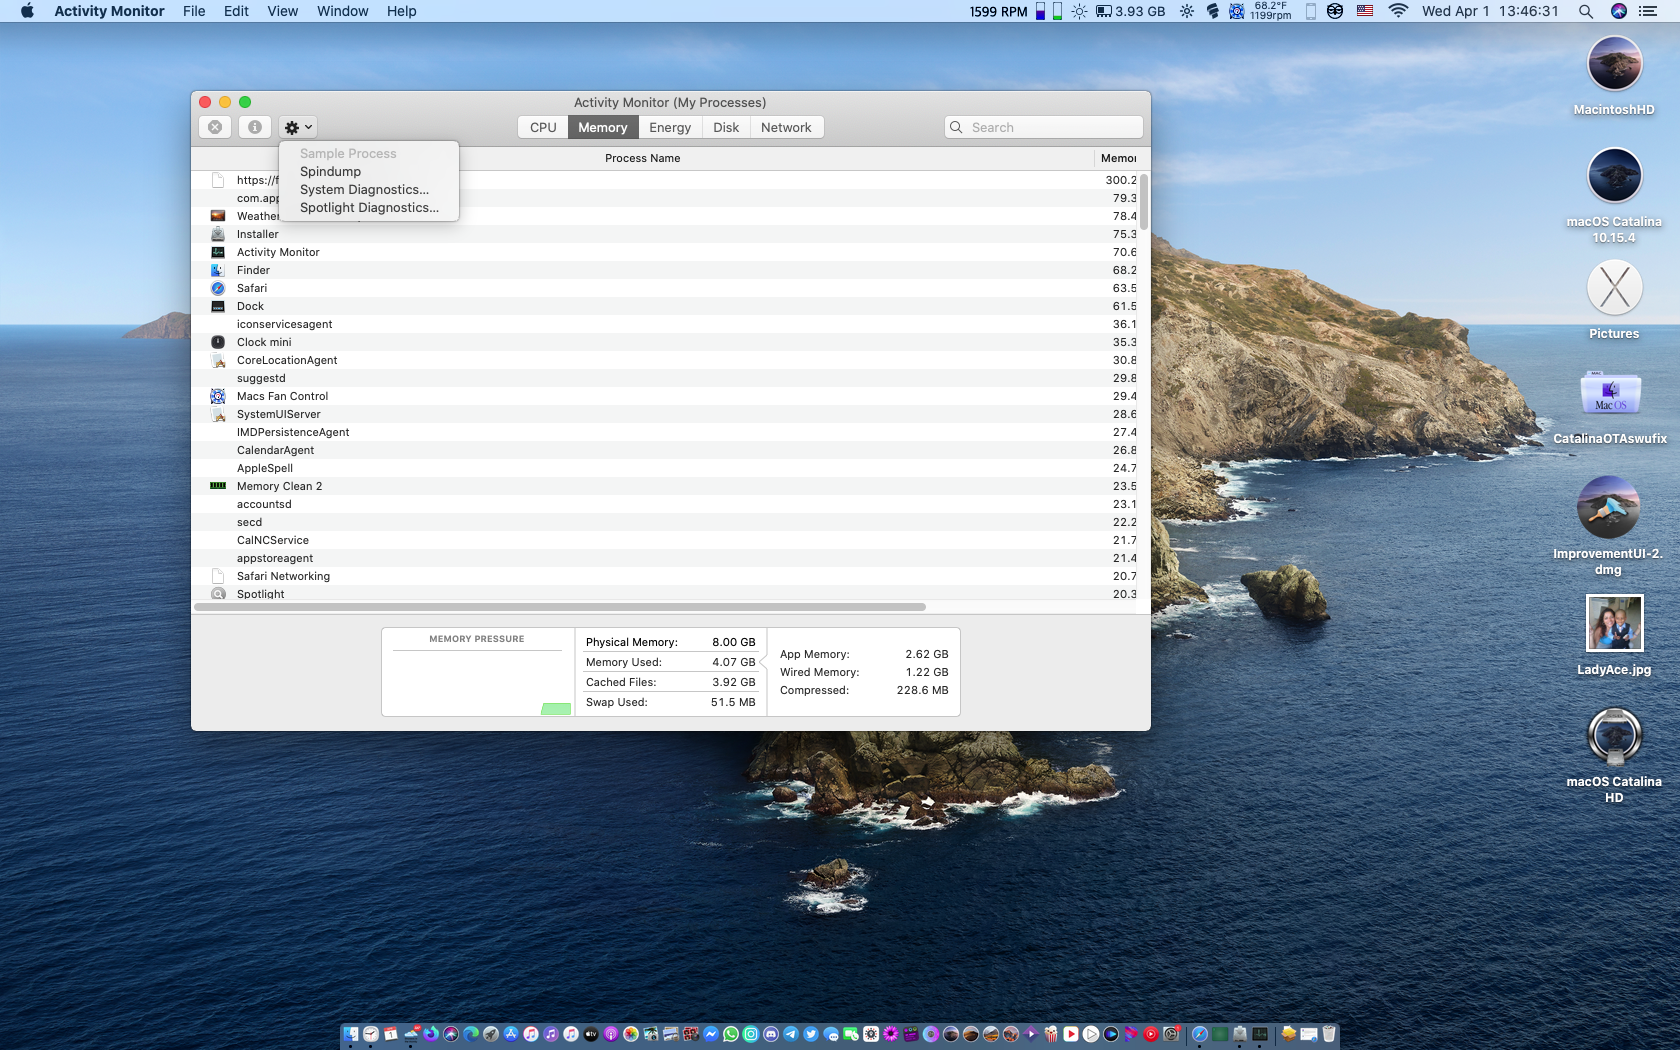Select the CalendarAgent row
The image size is (1680, 1050).
665,450
